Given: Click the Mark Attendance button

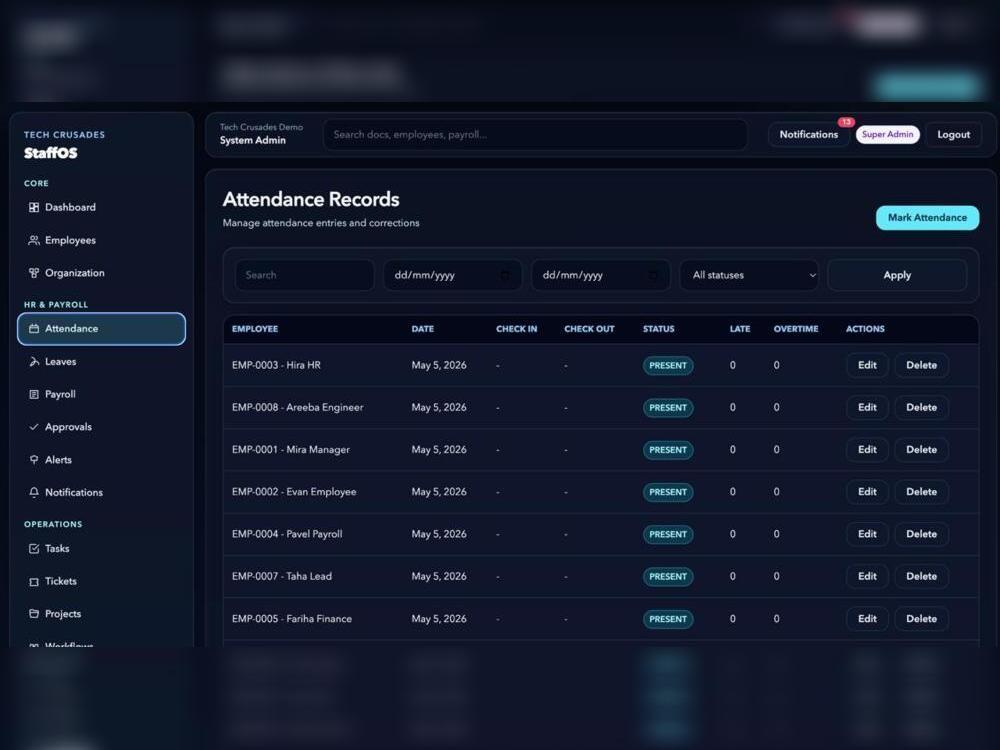Looking at the screenshot, I should (x=927, y=217).
